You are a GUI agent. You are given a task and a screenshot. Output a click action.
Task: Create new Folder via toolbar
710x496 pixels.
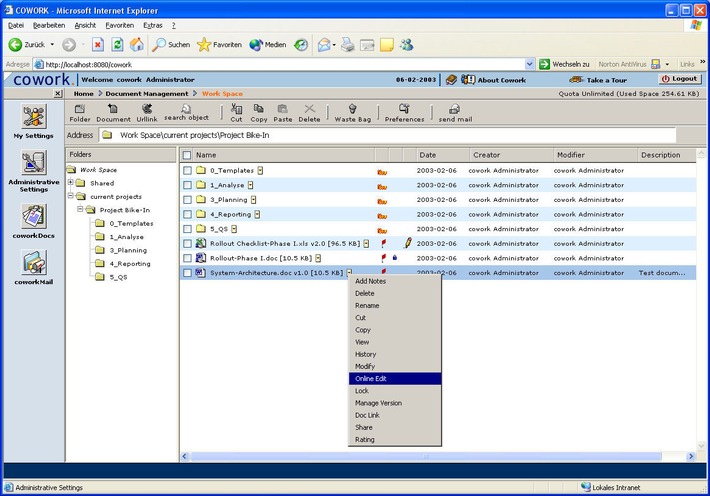point(80,113)
